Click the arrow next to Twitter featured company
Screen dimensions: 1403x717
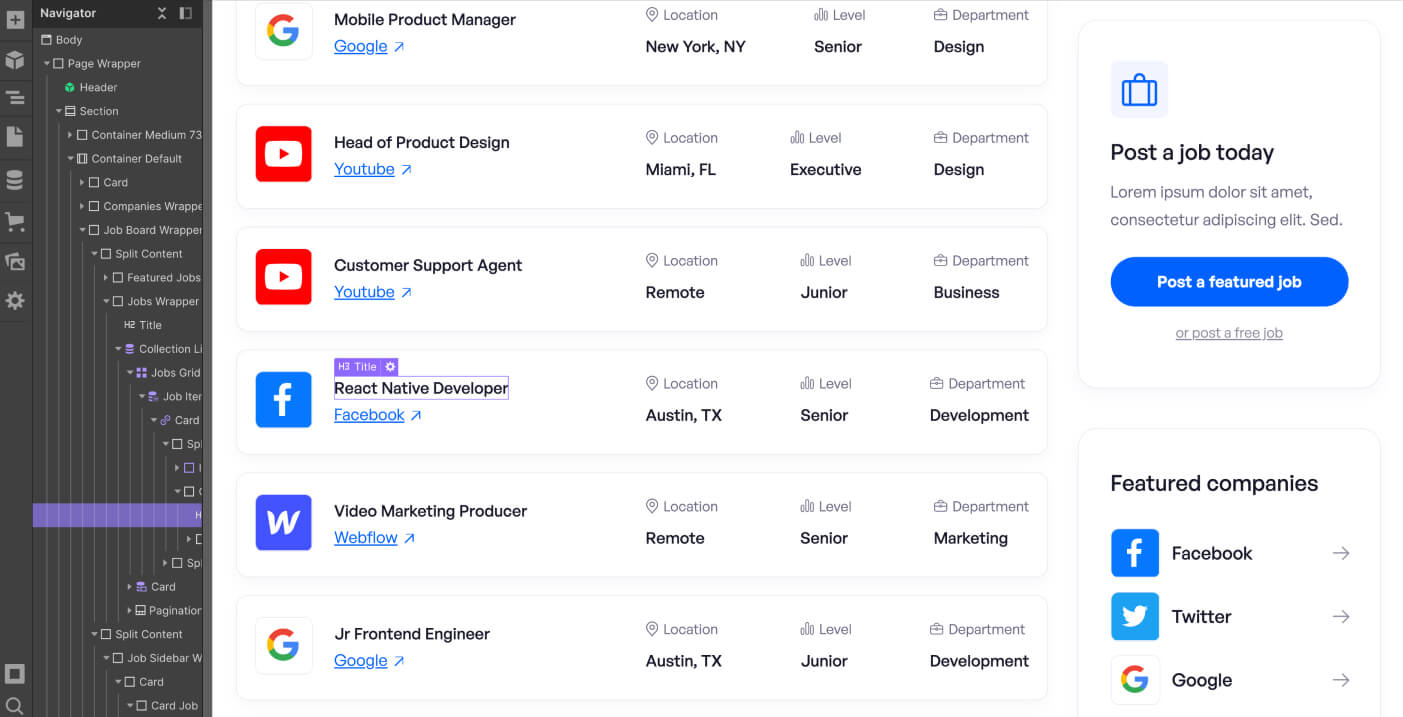click(1340, 617)
